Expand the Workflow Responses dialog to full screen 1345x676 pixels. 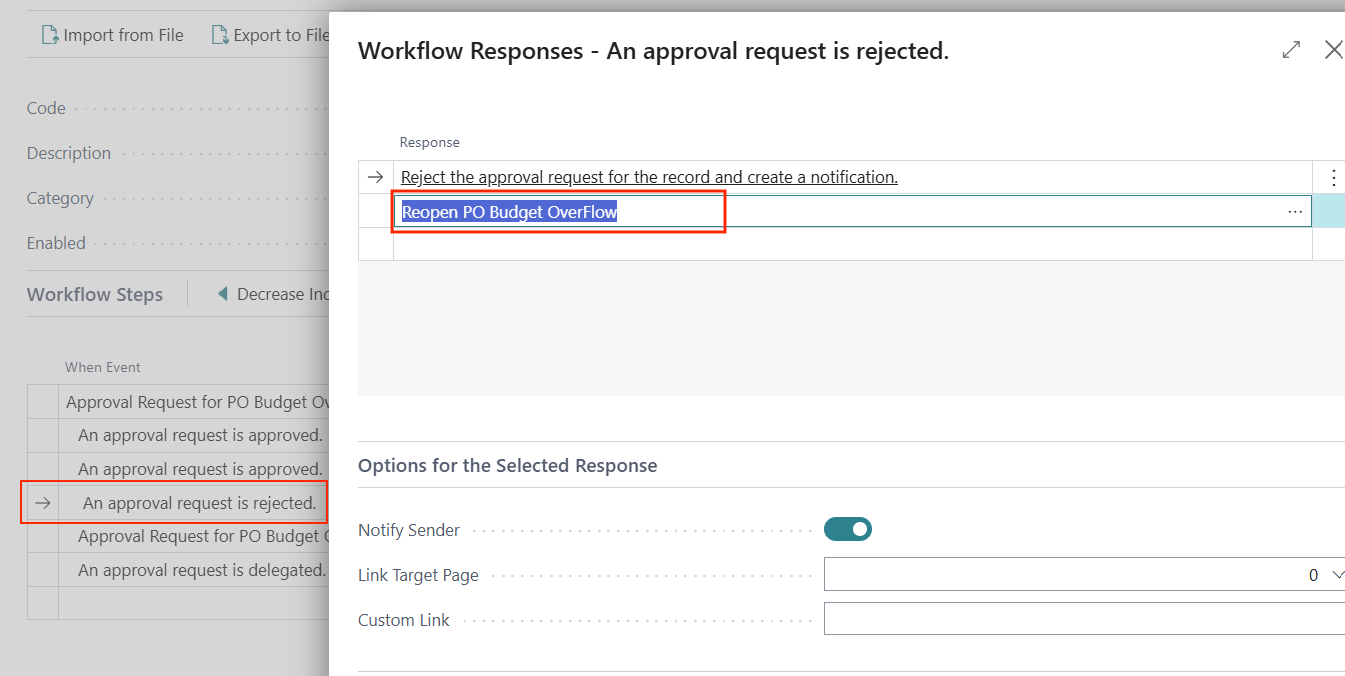point(1291,50)
